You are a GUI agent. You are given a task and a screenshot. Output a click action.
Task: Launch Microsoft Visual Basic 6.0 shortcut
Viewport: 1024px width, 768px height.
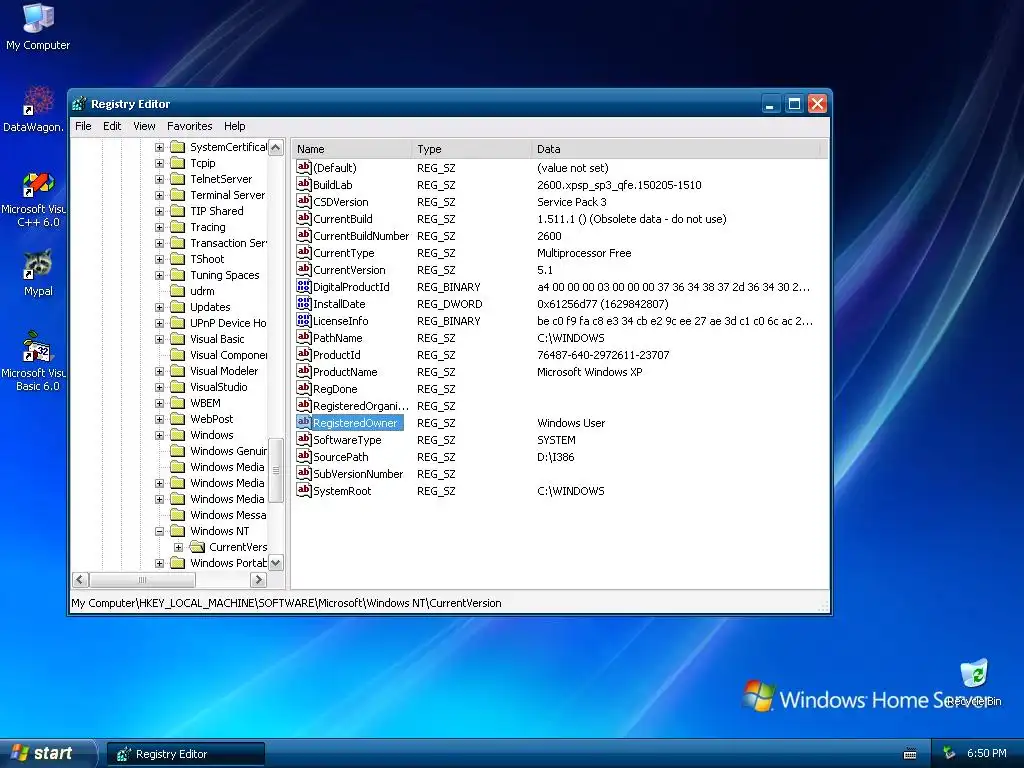34,361
